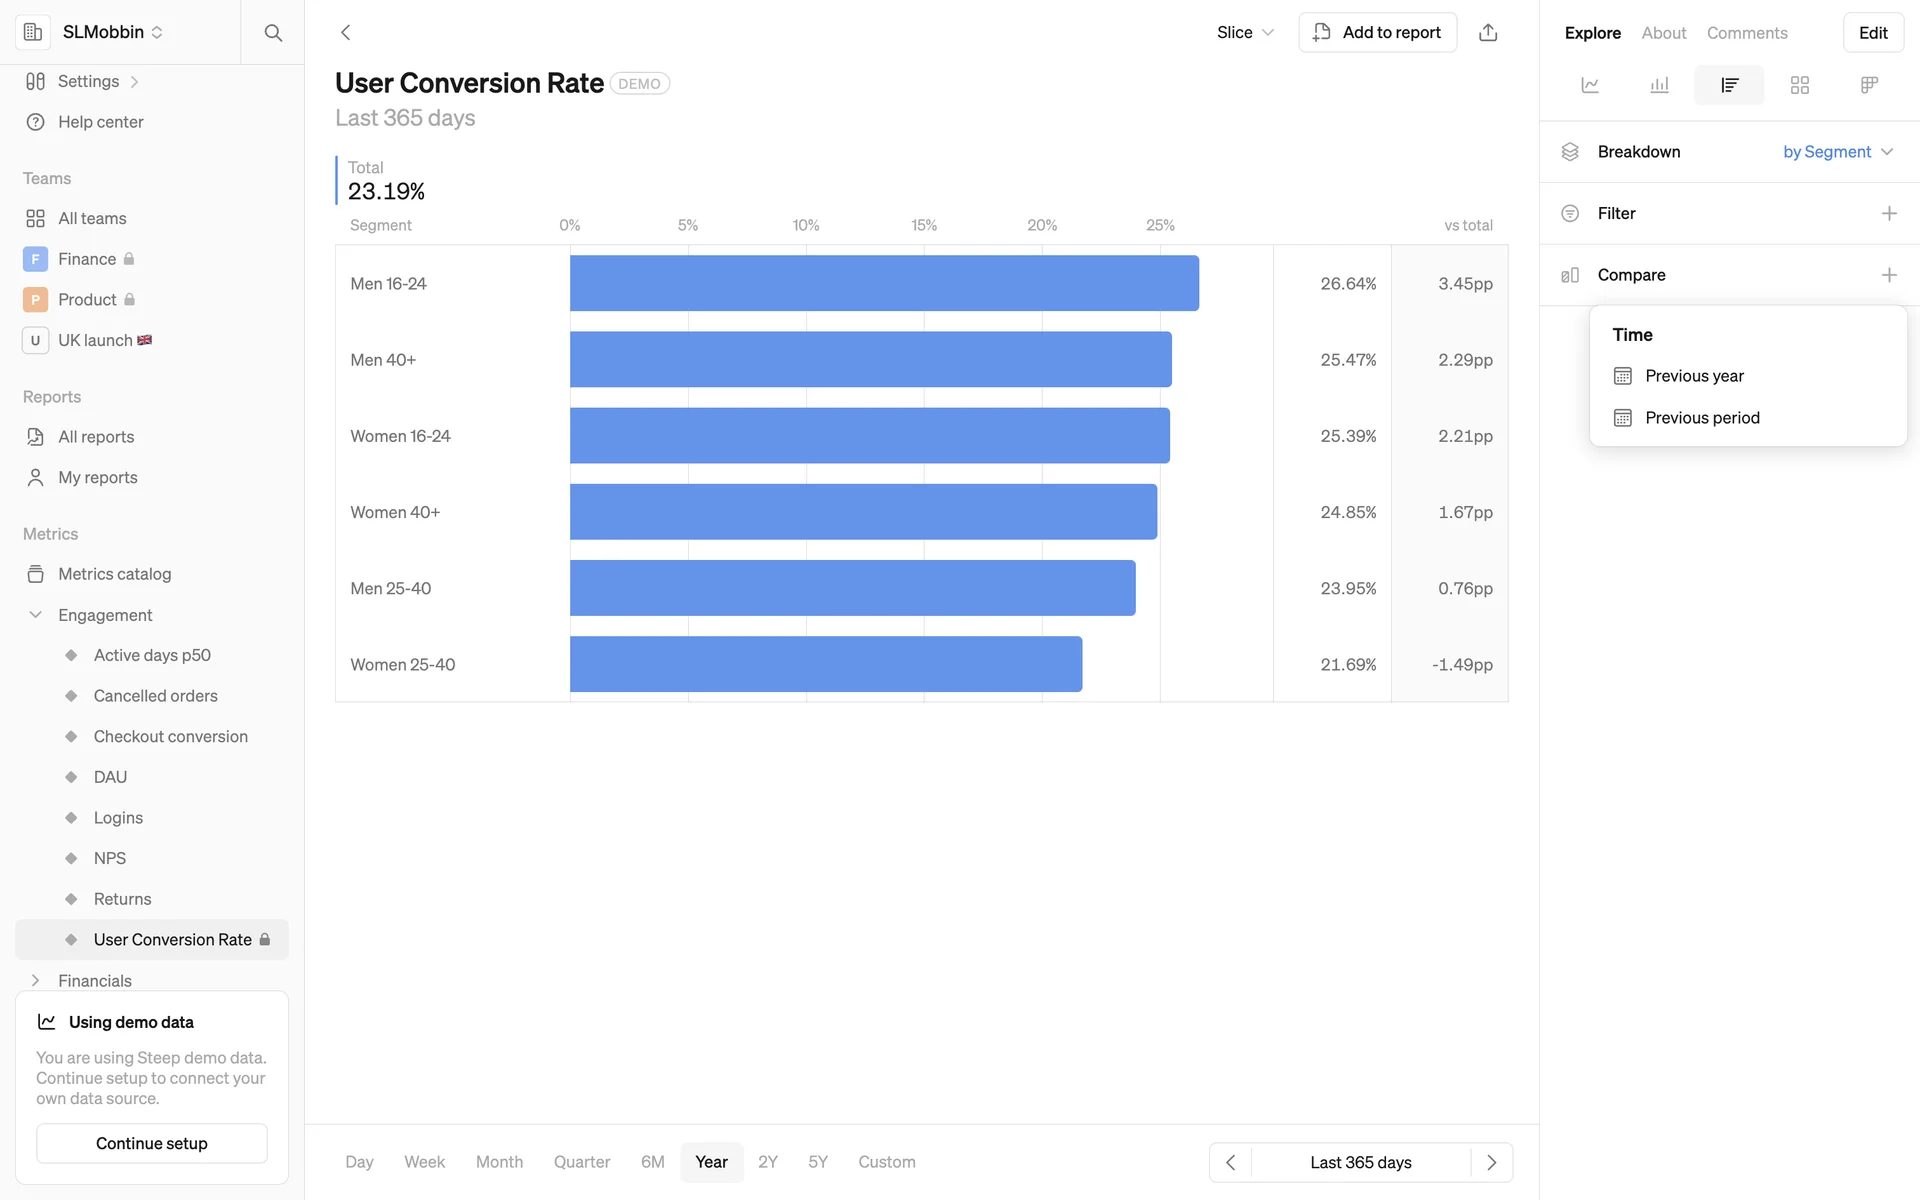Expand the Financials group
This screenshot has width=1920, height=1200.
36,981
